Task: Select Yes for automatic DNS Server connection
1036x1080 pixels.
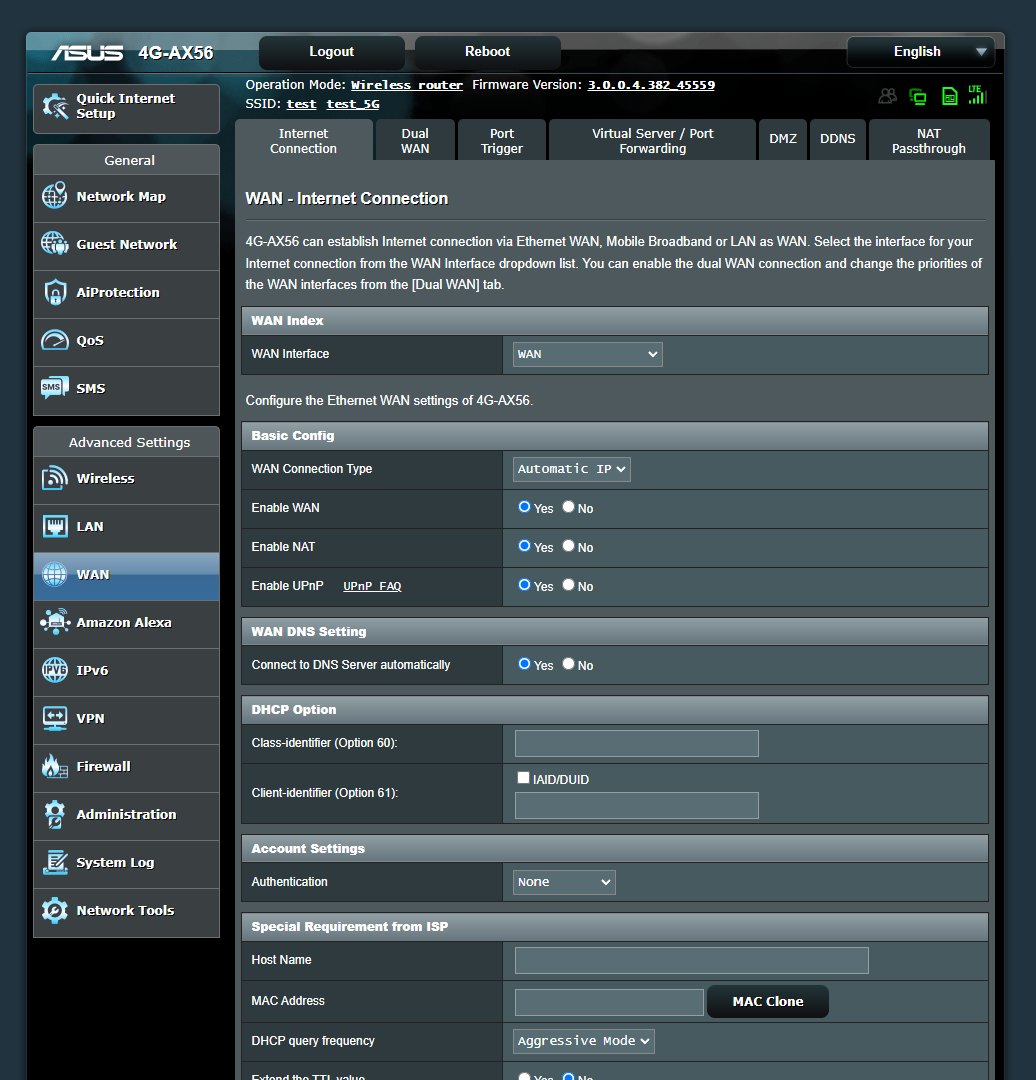Action: tap(524, 664)
